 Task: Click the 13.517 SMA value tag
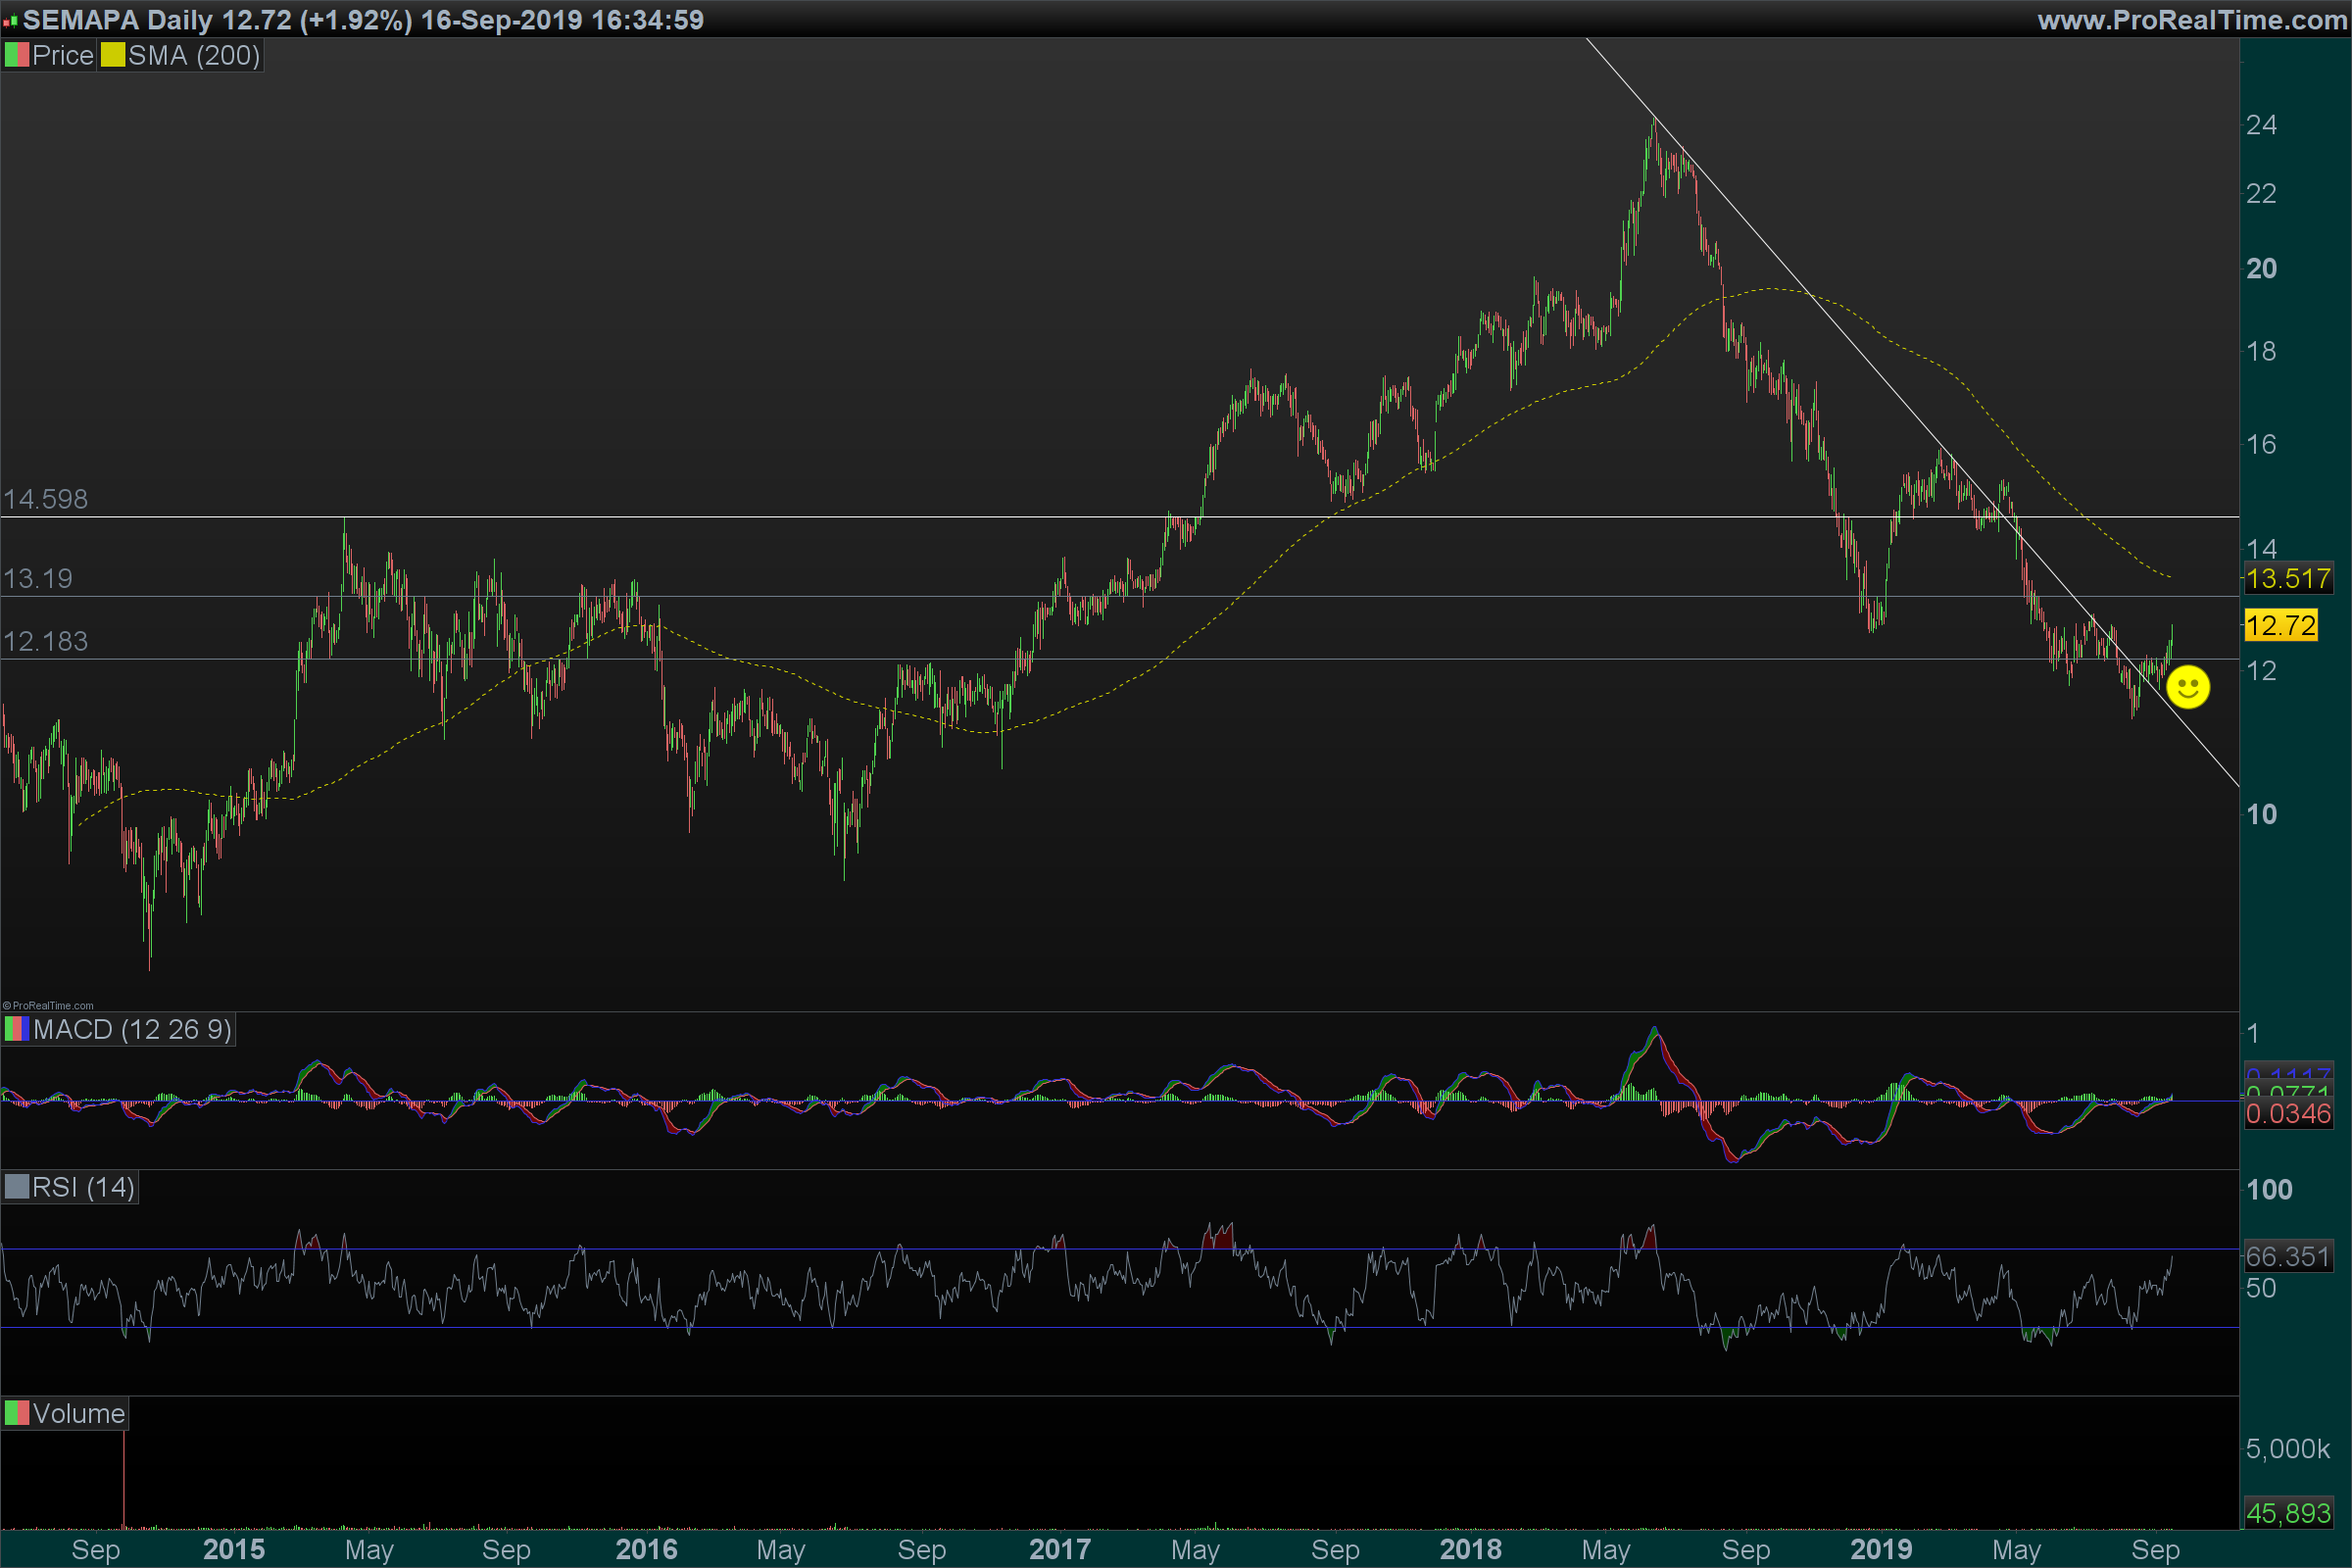pos(2288,578)
